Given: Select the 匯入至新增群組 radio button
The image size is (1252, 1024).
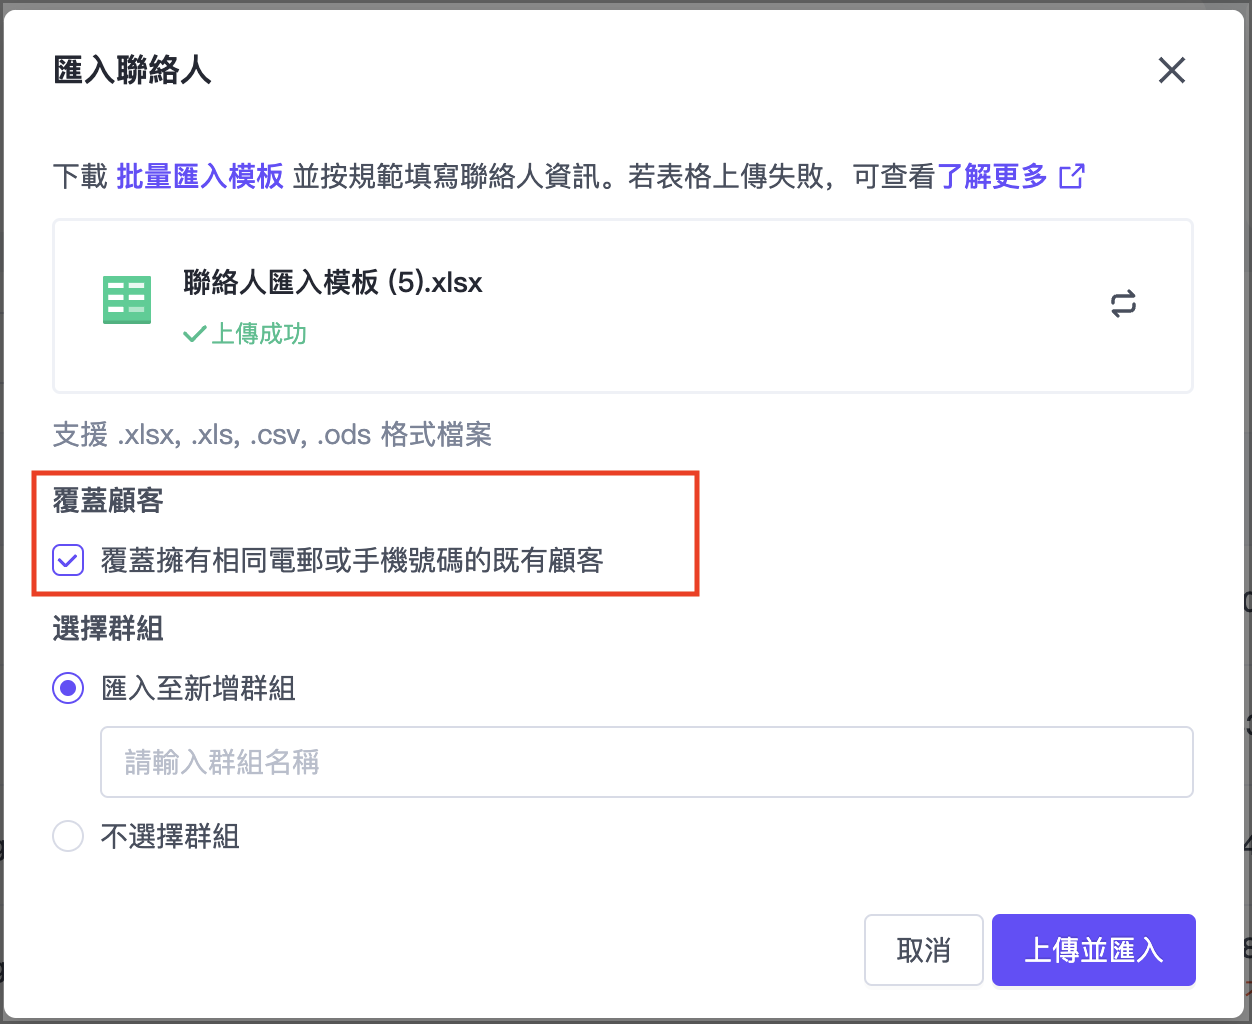Looking at the screenshot, I should pos(68,688).
